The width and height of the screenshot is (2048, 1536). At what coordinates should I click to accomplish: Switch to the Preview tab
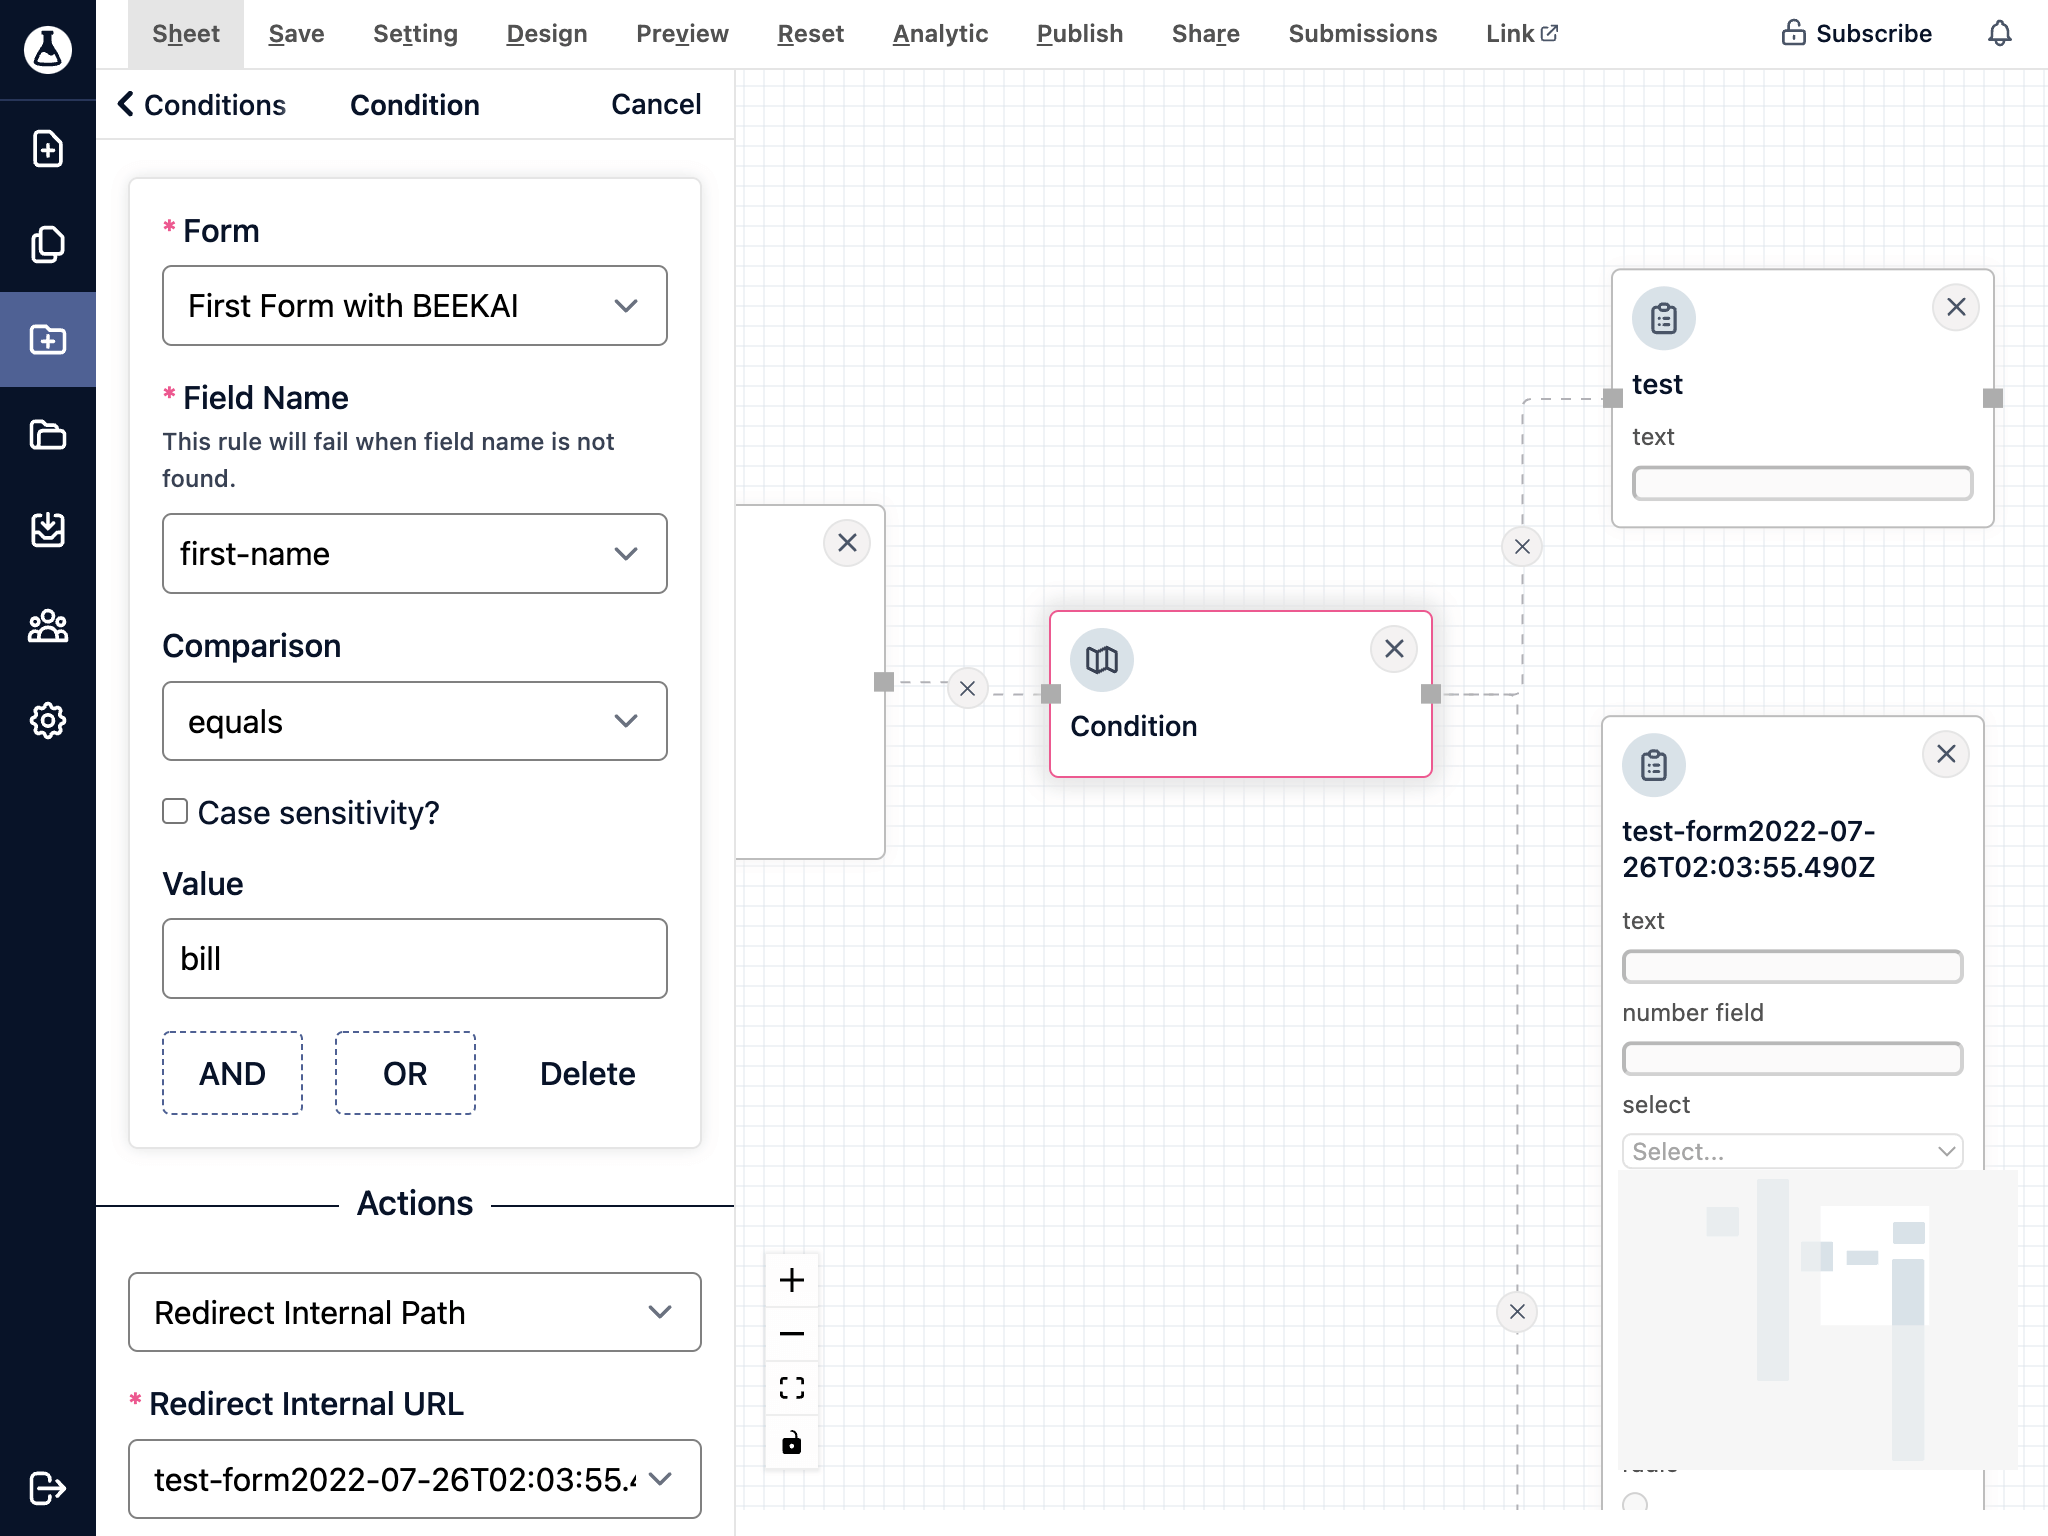point(679,34)
